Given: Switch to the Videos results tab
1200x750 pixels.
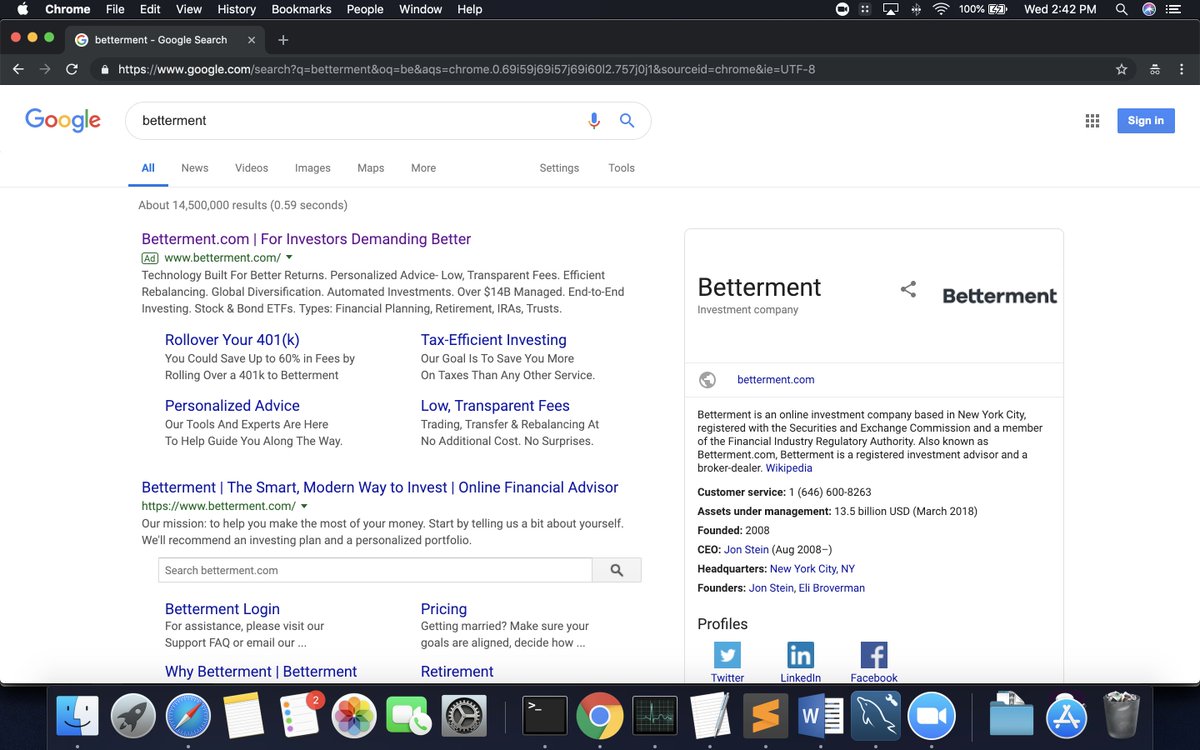Looking at the screenshot, I should (251, 168).
